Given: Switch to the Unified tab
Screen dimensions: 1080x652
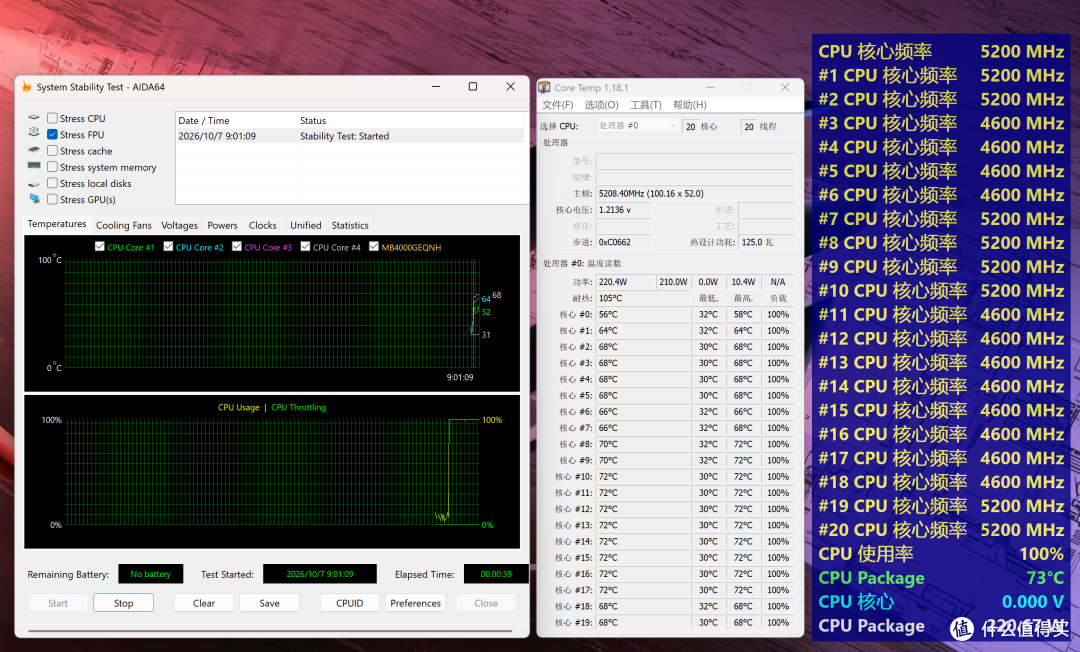Looking at the screenshot, I should tap(306, 225).
